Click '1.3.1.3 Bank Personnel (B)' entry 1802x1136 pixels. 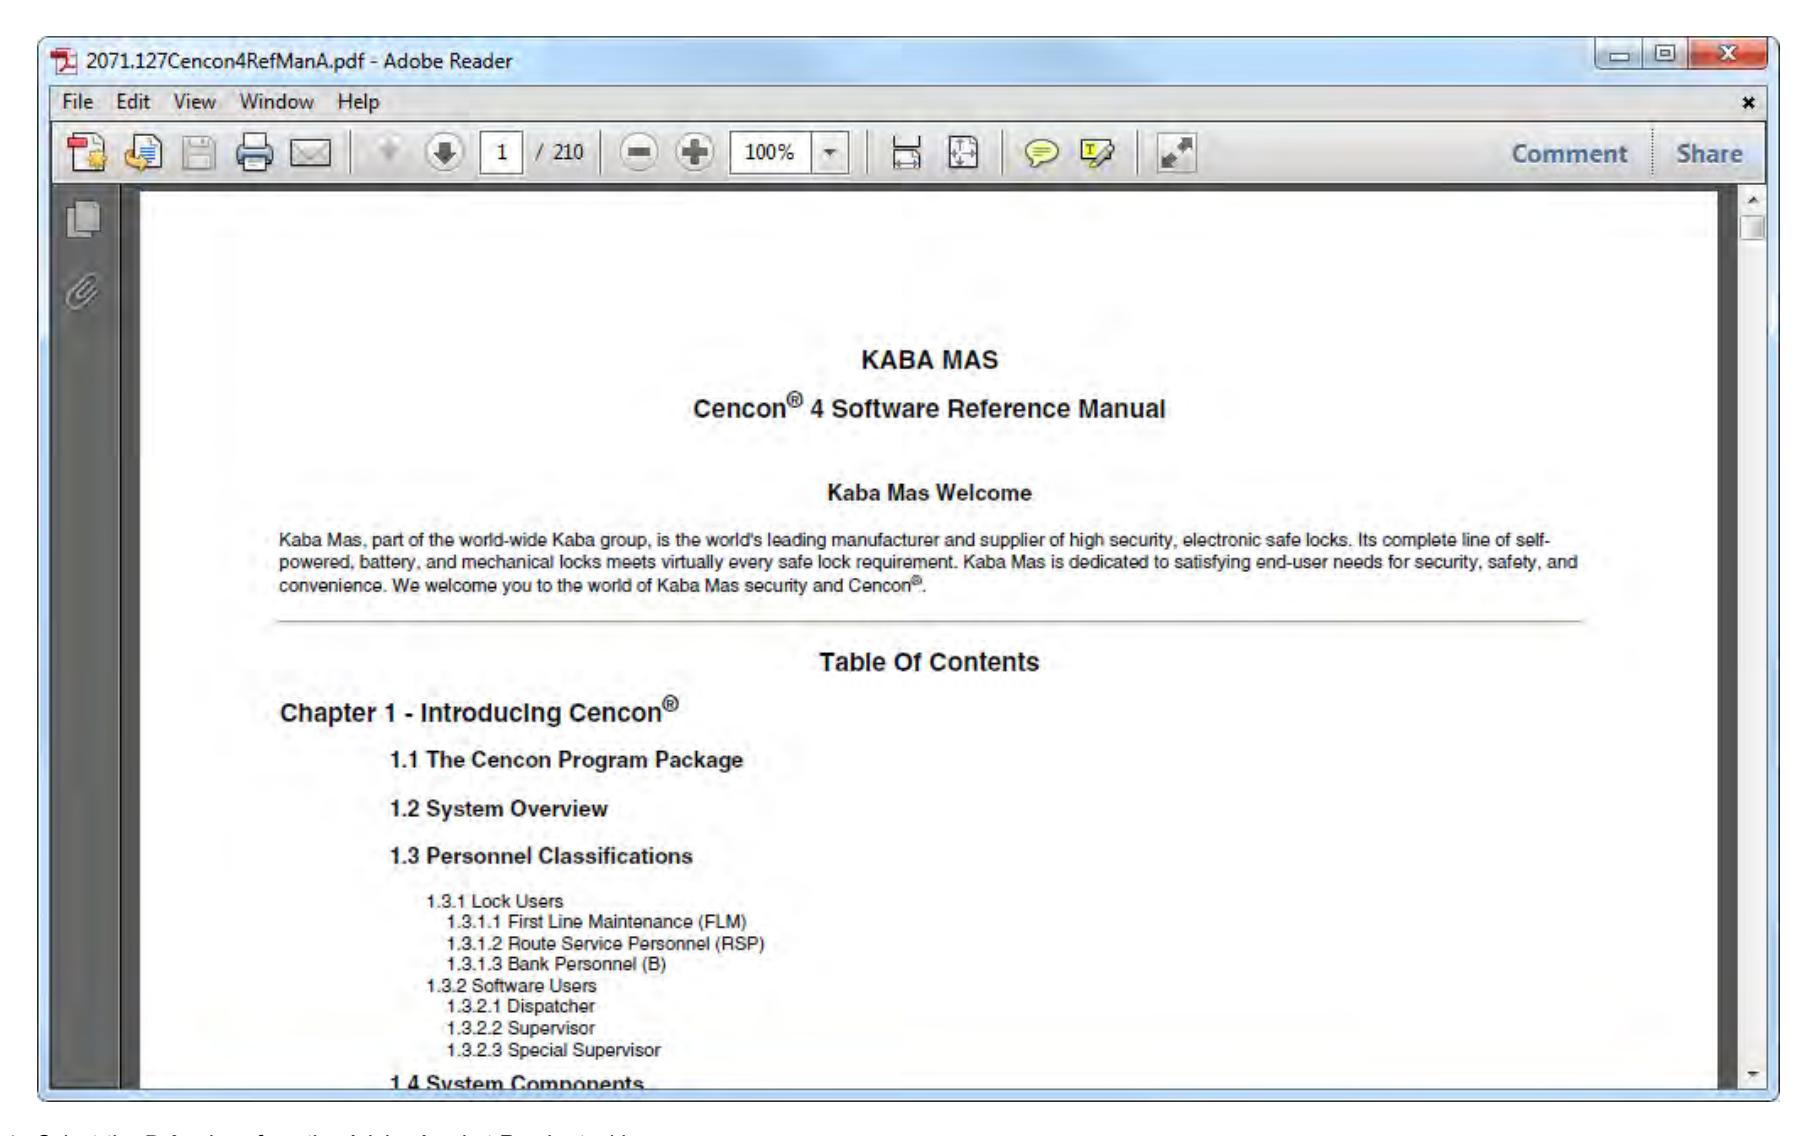coord(556,965)
